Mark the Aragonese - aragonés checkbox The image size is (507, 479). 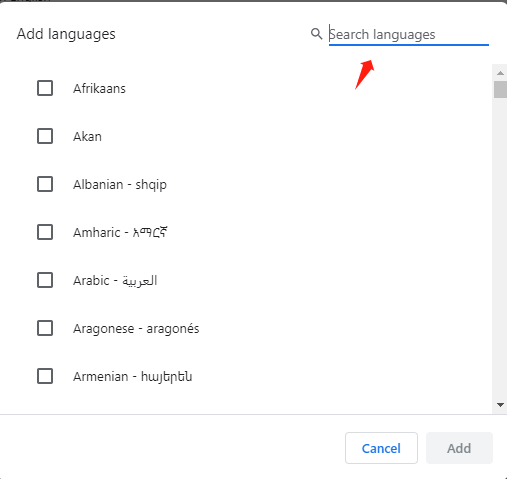[x=45, y=328]
